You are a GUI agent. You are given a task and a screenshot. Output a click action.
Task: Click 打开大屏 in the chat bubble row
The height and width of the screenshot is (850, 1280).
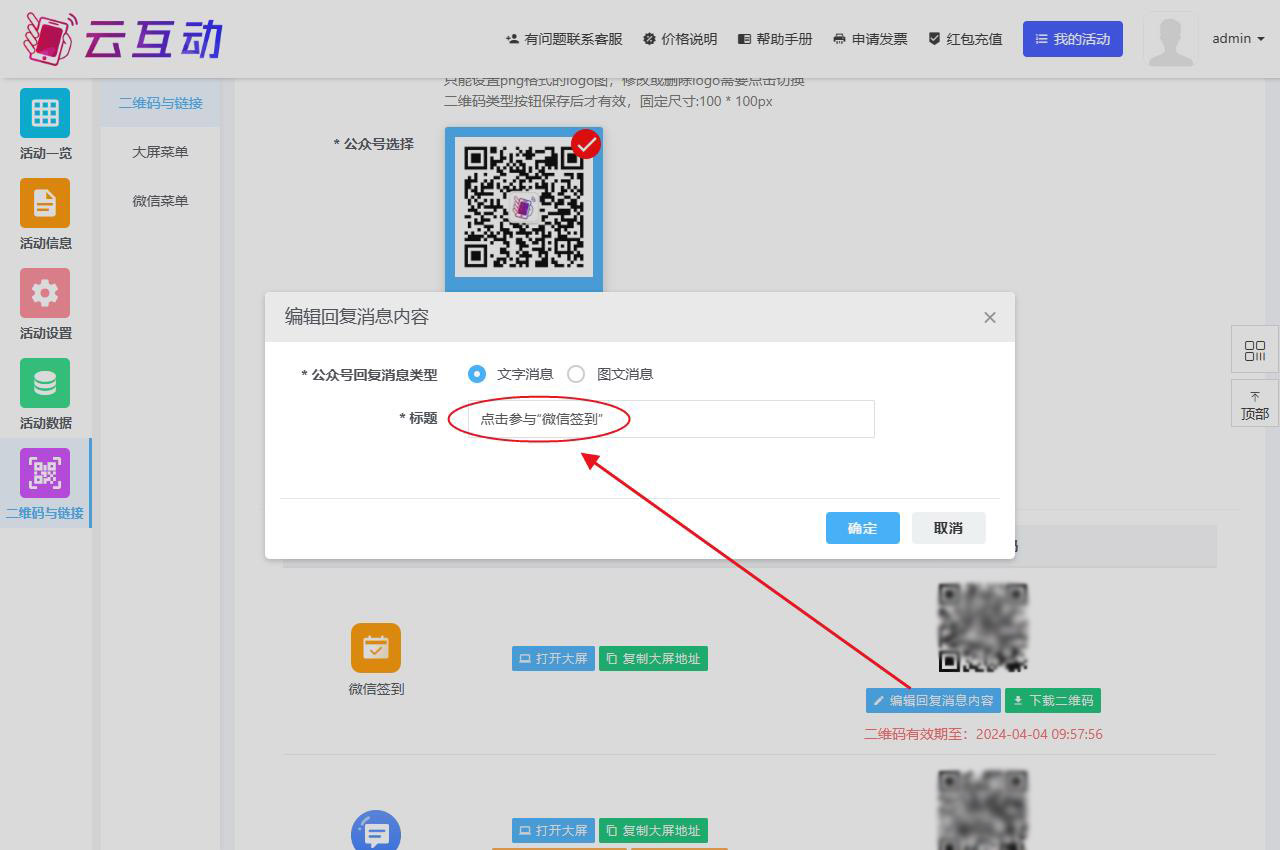pyautogui.click(x=553, y=831)
